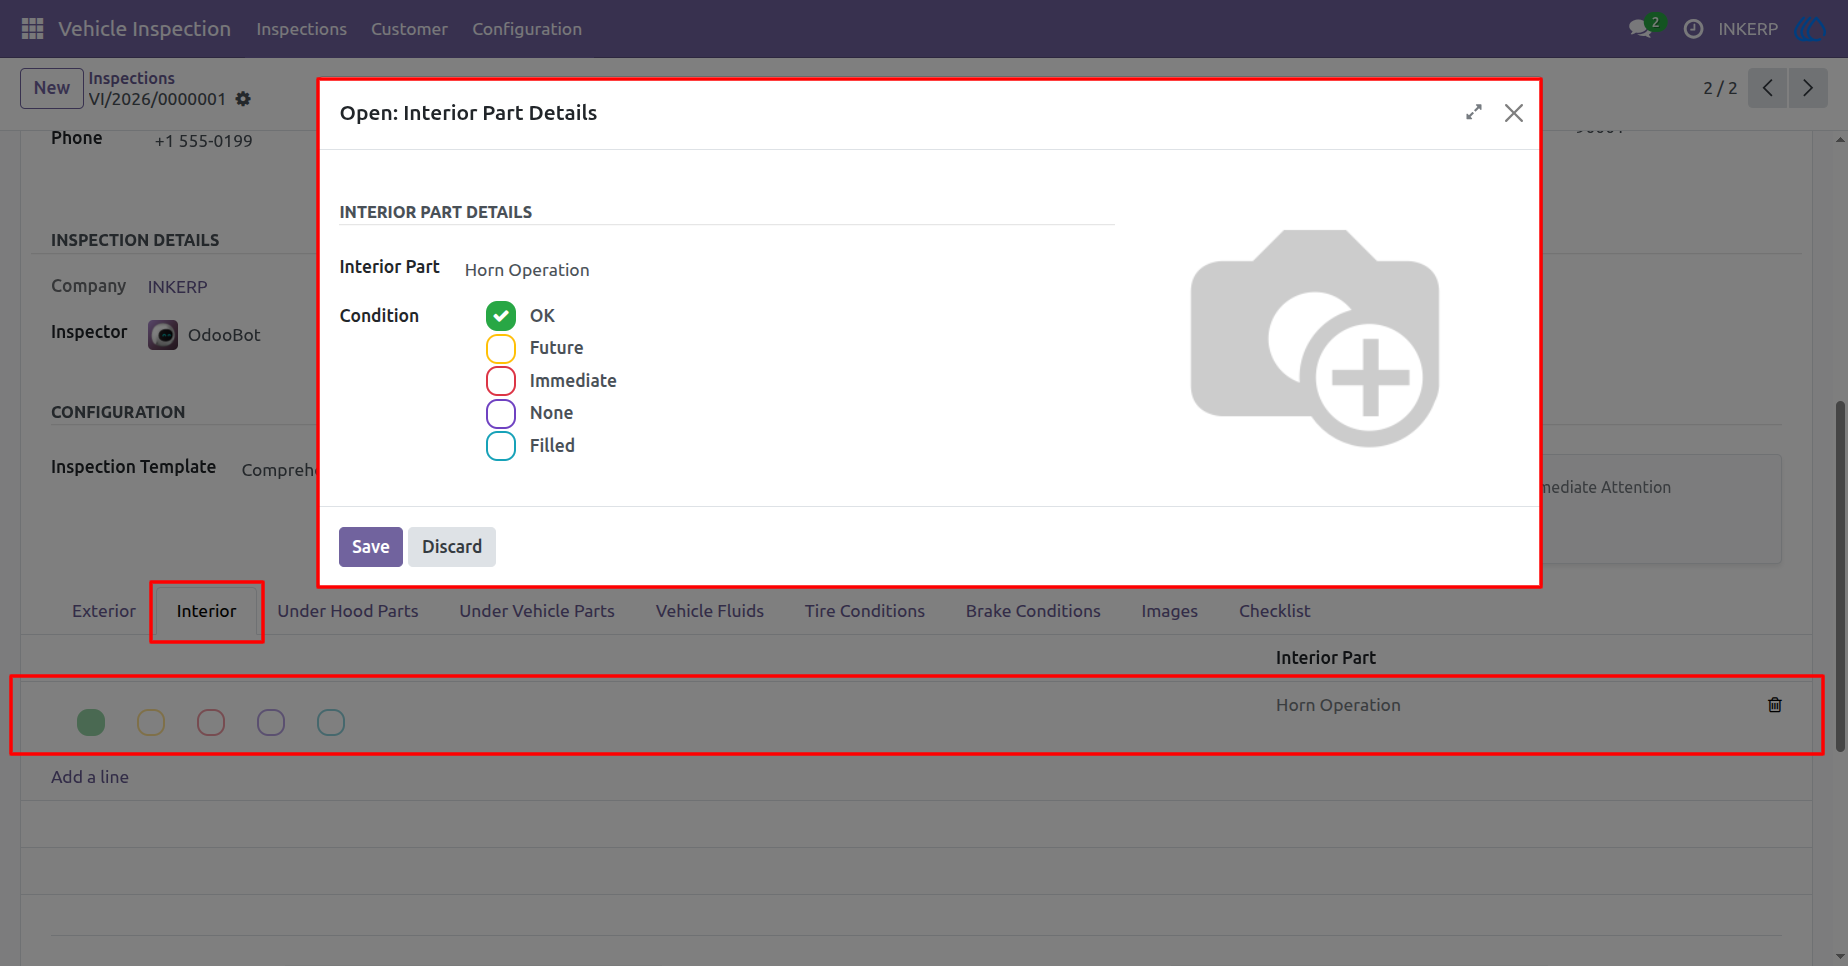1848x966 pixels.
Task: Click the Inspections breadcrumb link
Action: (131, 78)
